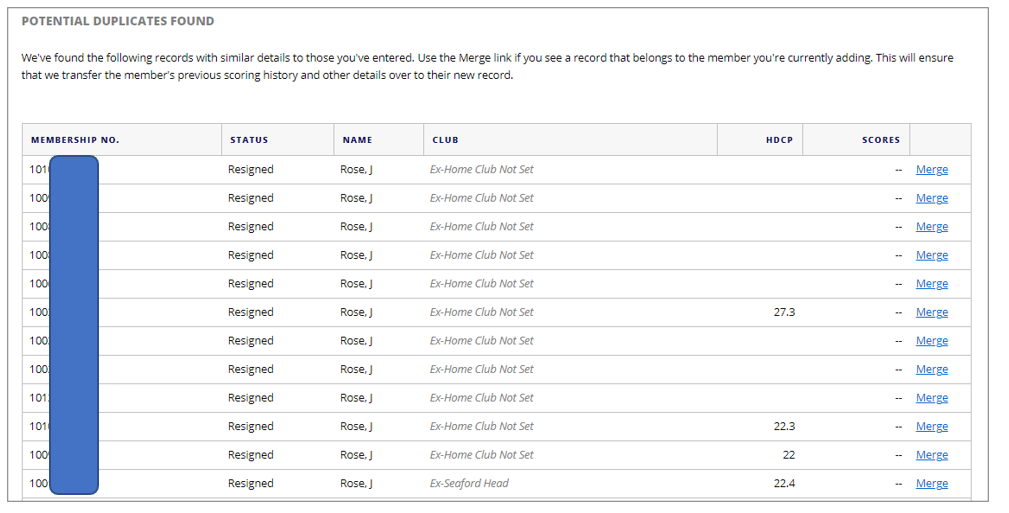Screen dimensions: 1009x513
Task: Open Merge link in the fourth row
Action: [931, 255]
